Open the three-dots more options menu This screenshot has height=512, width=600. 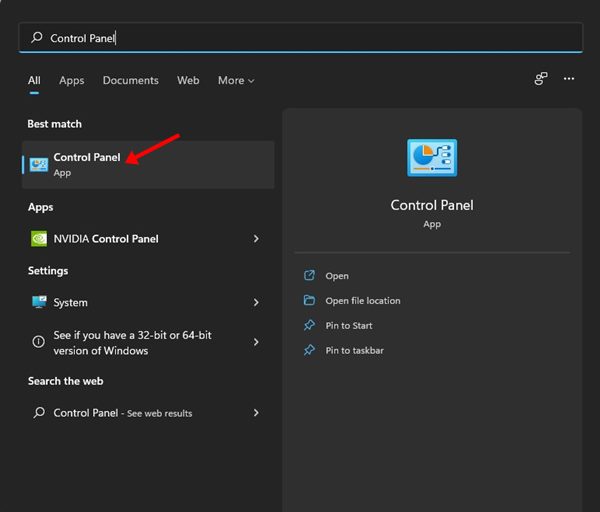tap(569, 79)
